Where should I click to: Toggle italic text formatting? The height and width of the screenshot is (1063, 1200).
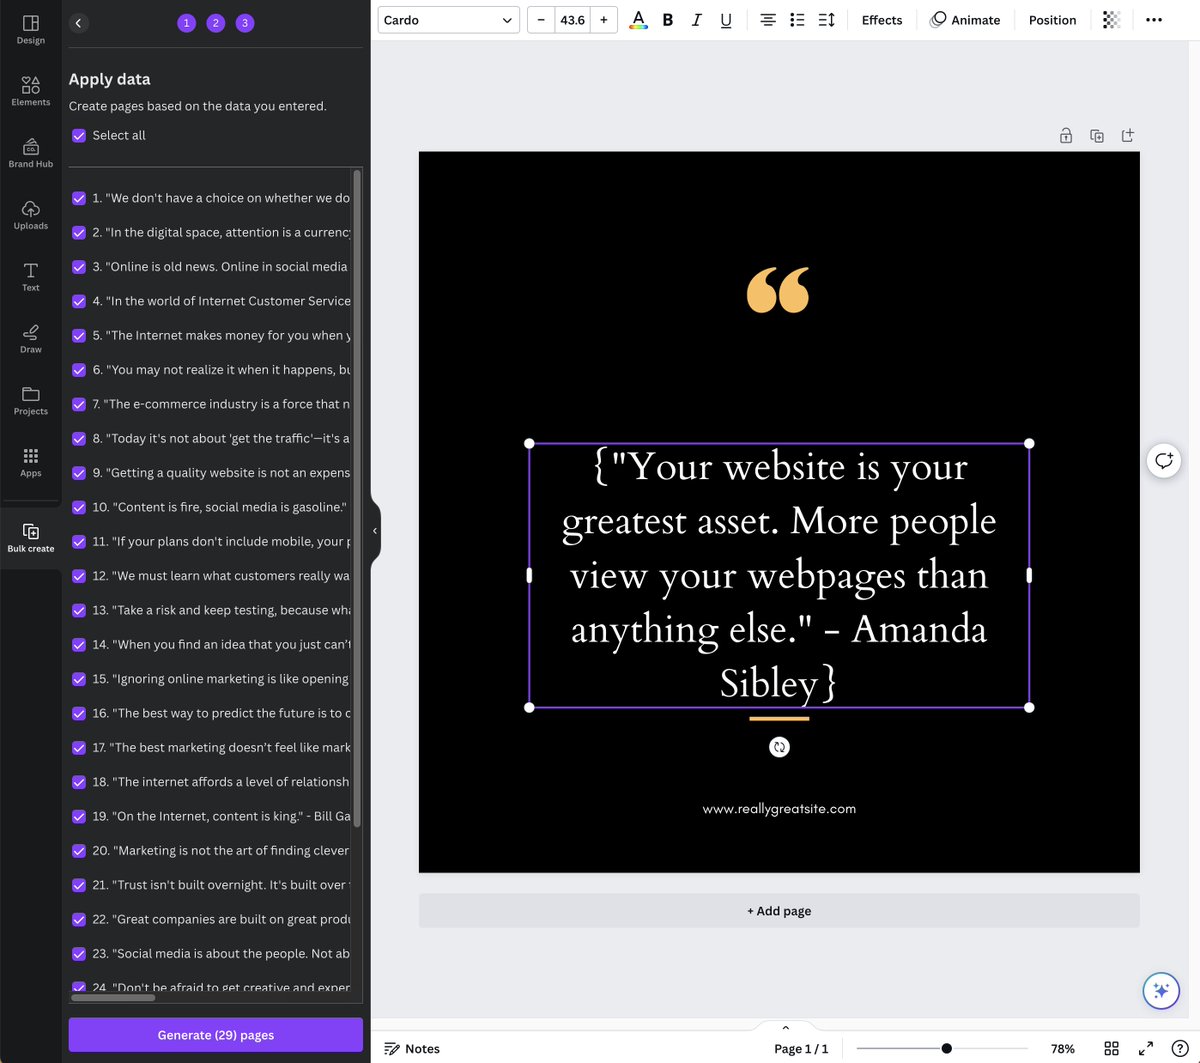(x=697, y=20)
